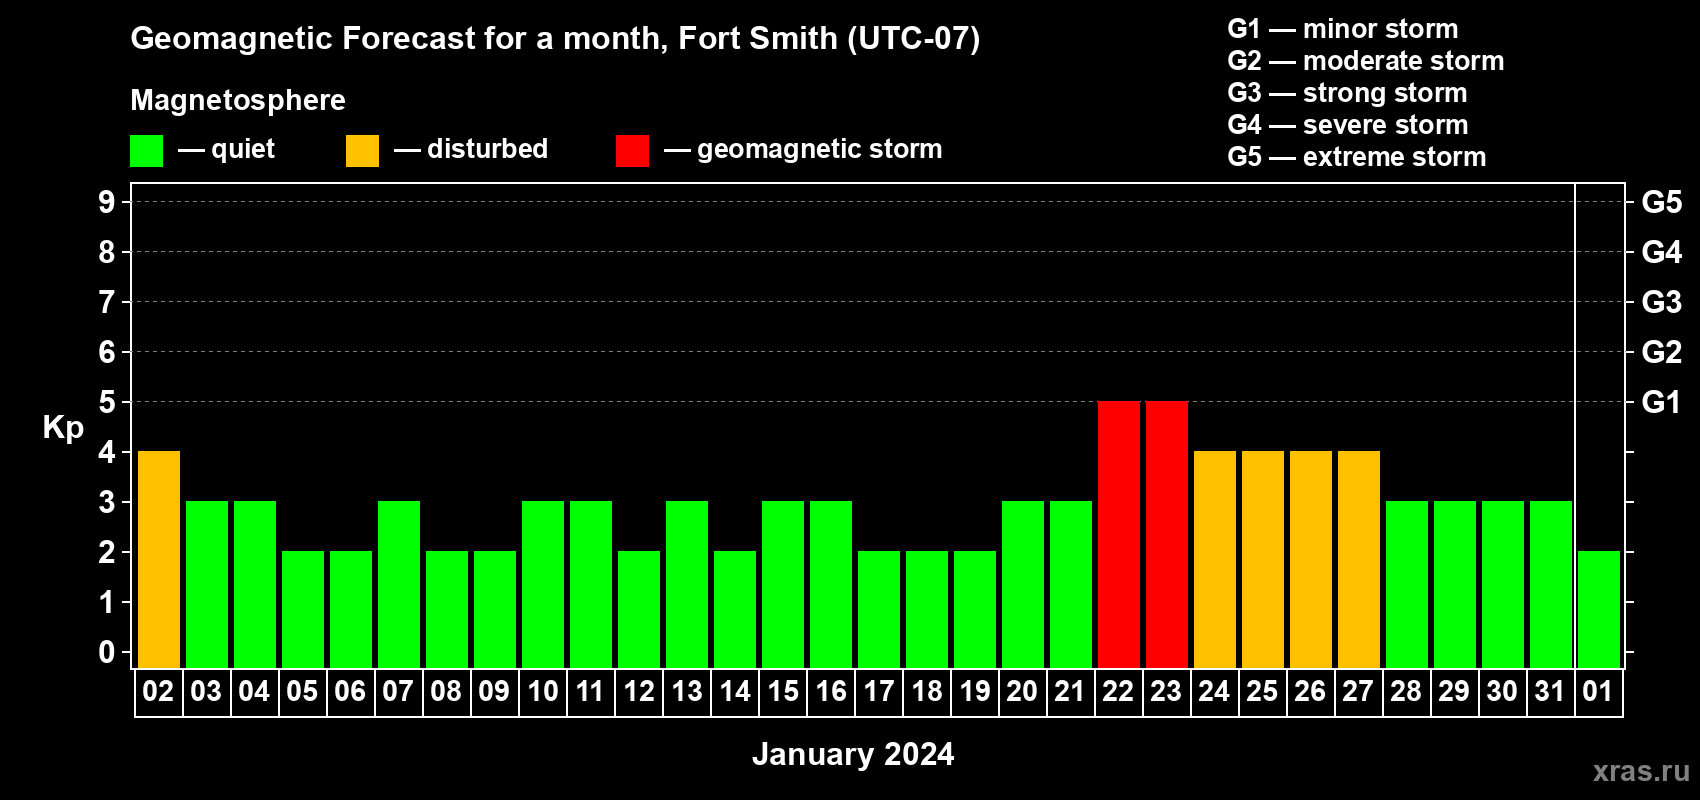Click the date label 15

(782, 692)
